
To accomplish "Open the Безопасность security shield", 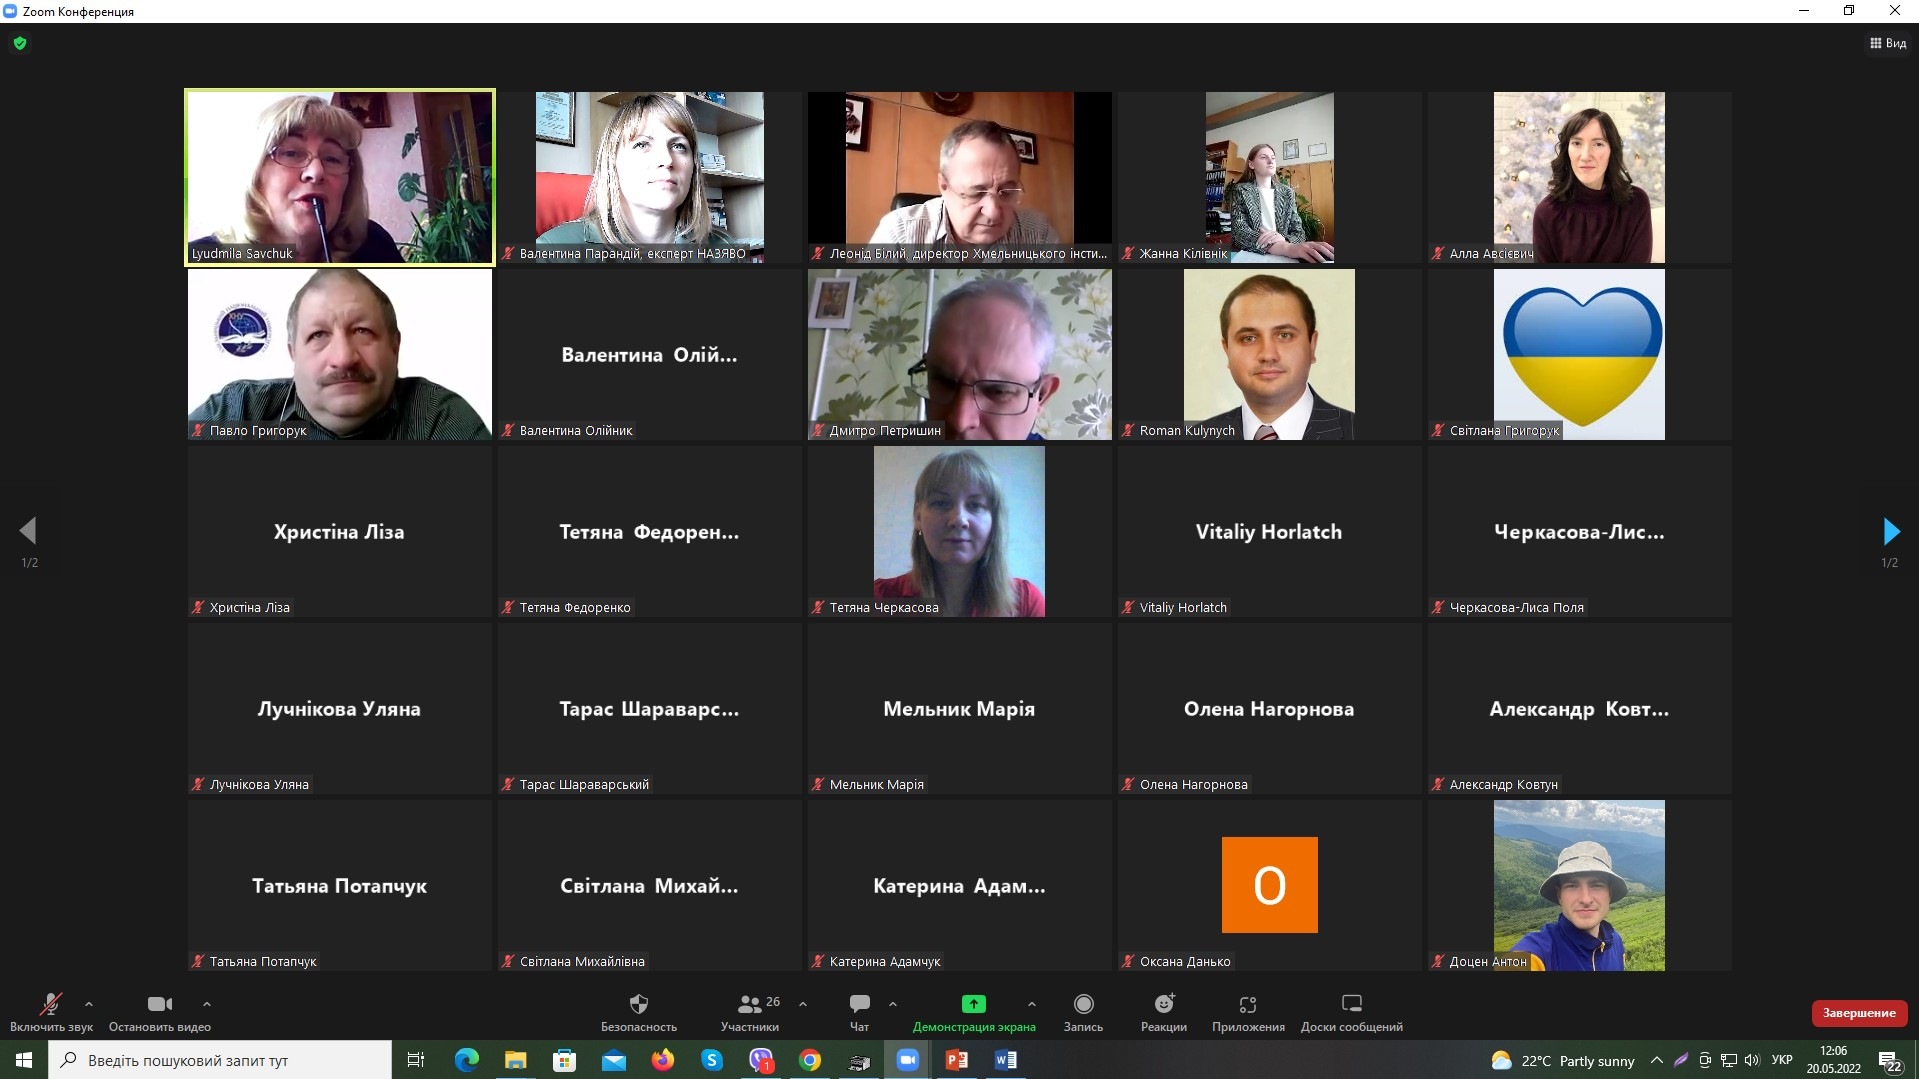I will pos(639,1012).
